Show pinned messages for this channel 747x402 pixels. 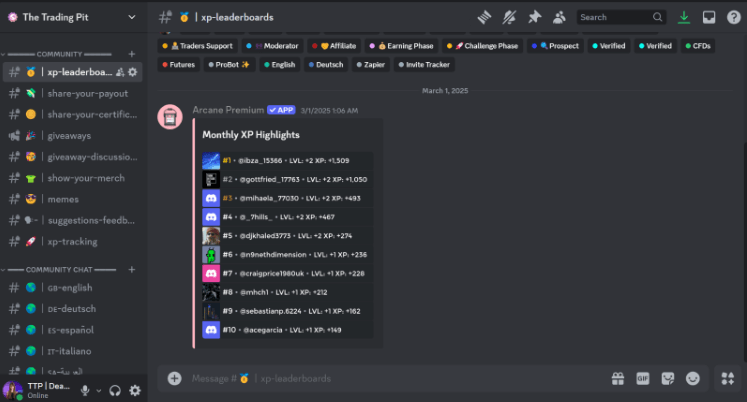pyautogui.click(x=534, y=17)
